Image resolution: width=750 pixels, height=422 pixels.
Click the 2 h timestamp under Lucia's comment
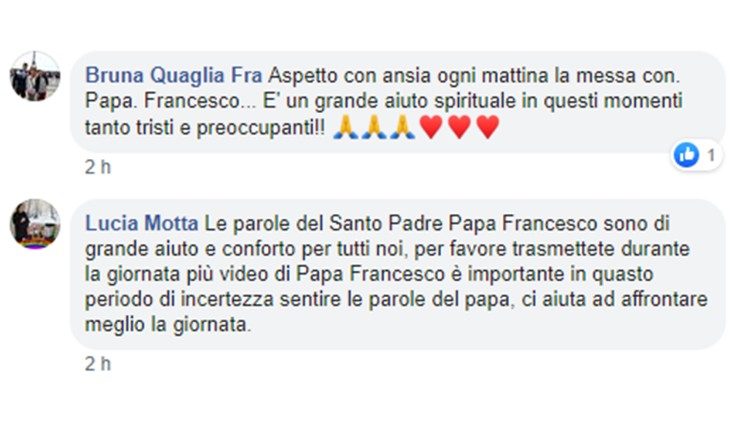(98, 364)
